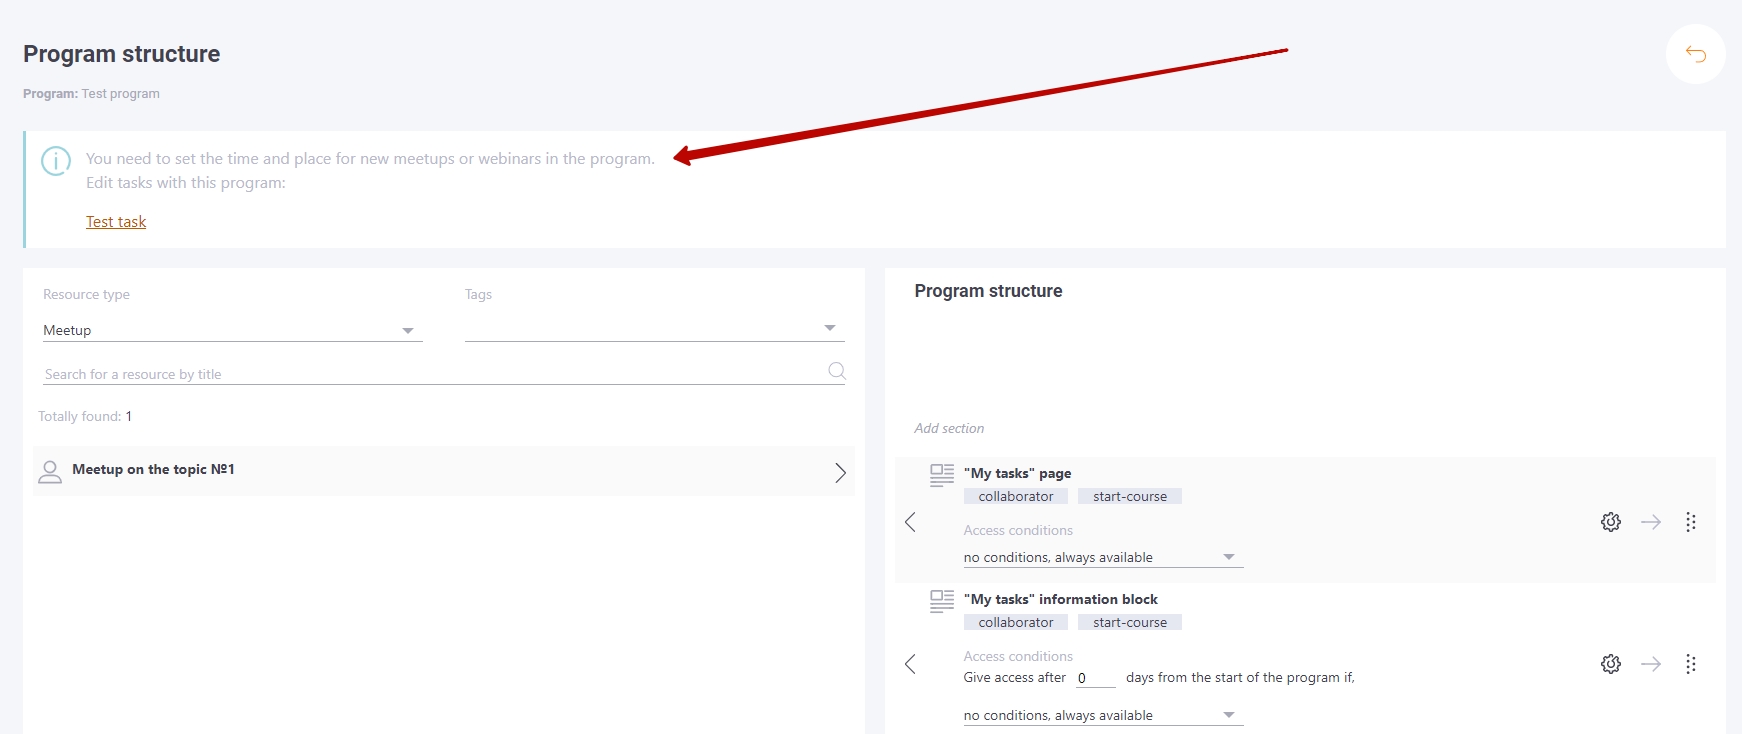The height and width of the screenshot is (734, 1742).
Task: Click the days field after Give access after
Action: [x=1095, y=678]
